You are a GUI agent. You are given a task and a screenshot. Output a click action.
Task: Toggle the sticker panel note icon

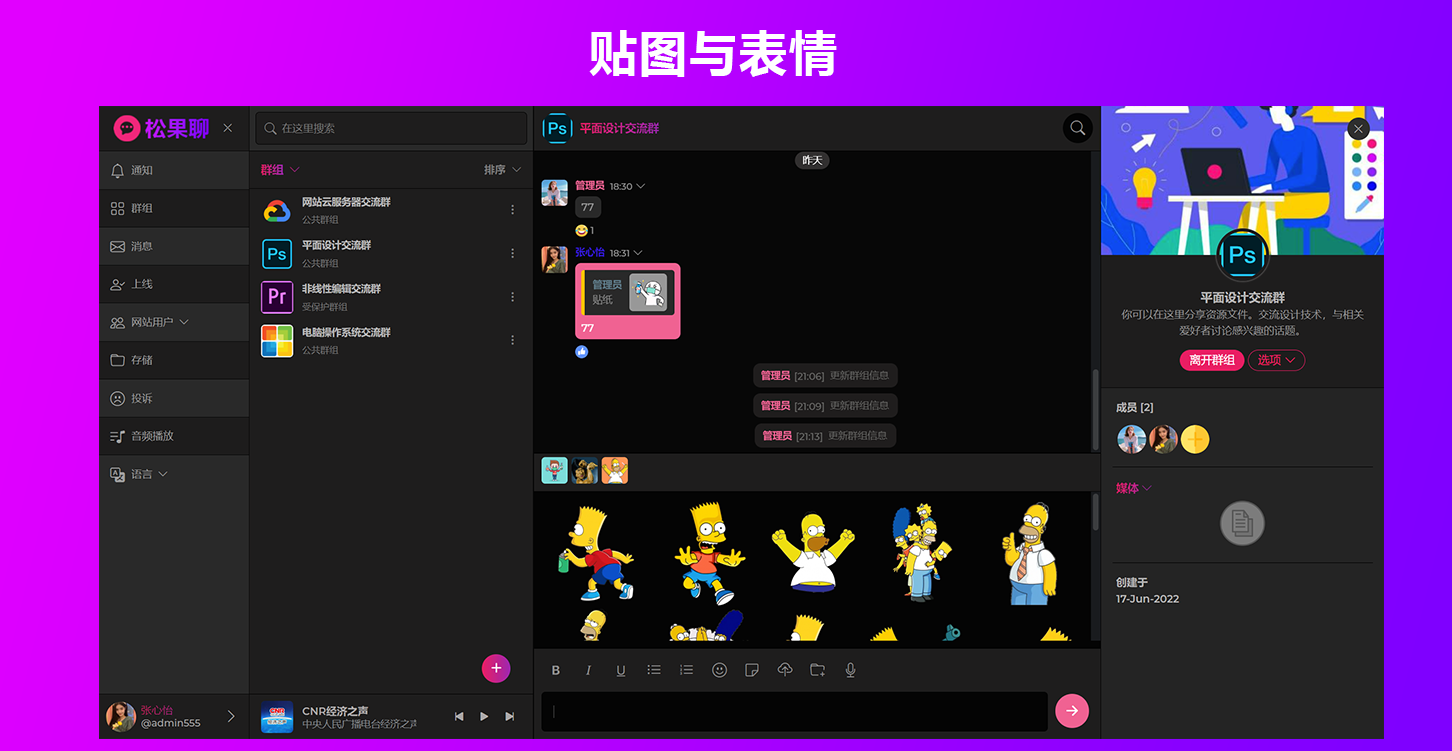pos(752,670)
